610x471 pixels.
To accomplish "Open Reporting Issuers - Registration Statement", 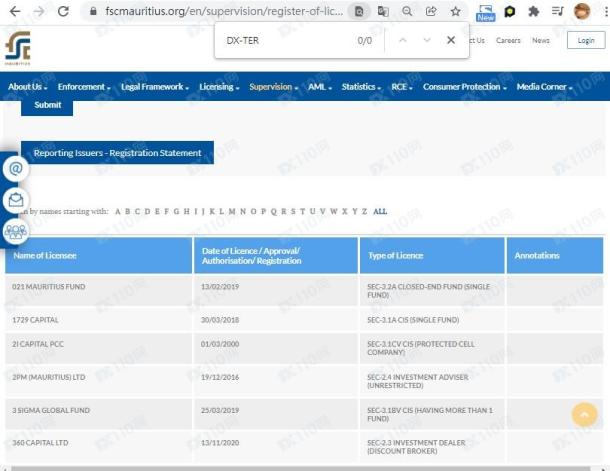I will click(117, 153).
